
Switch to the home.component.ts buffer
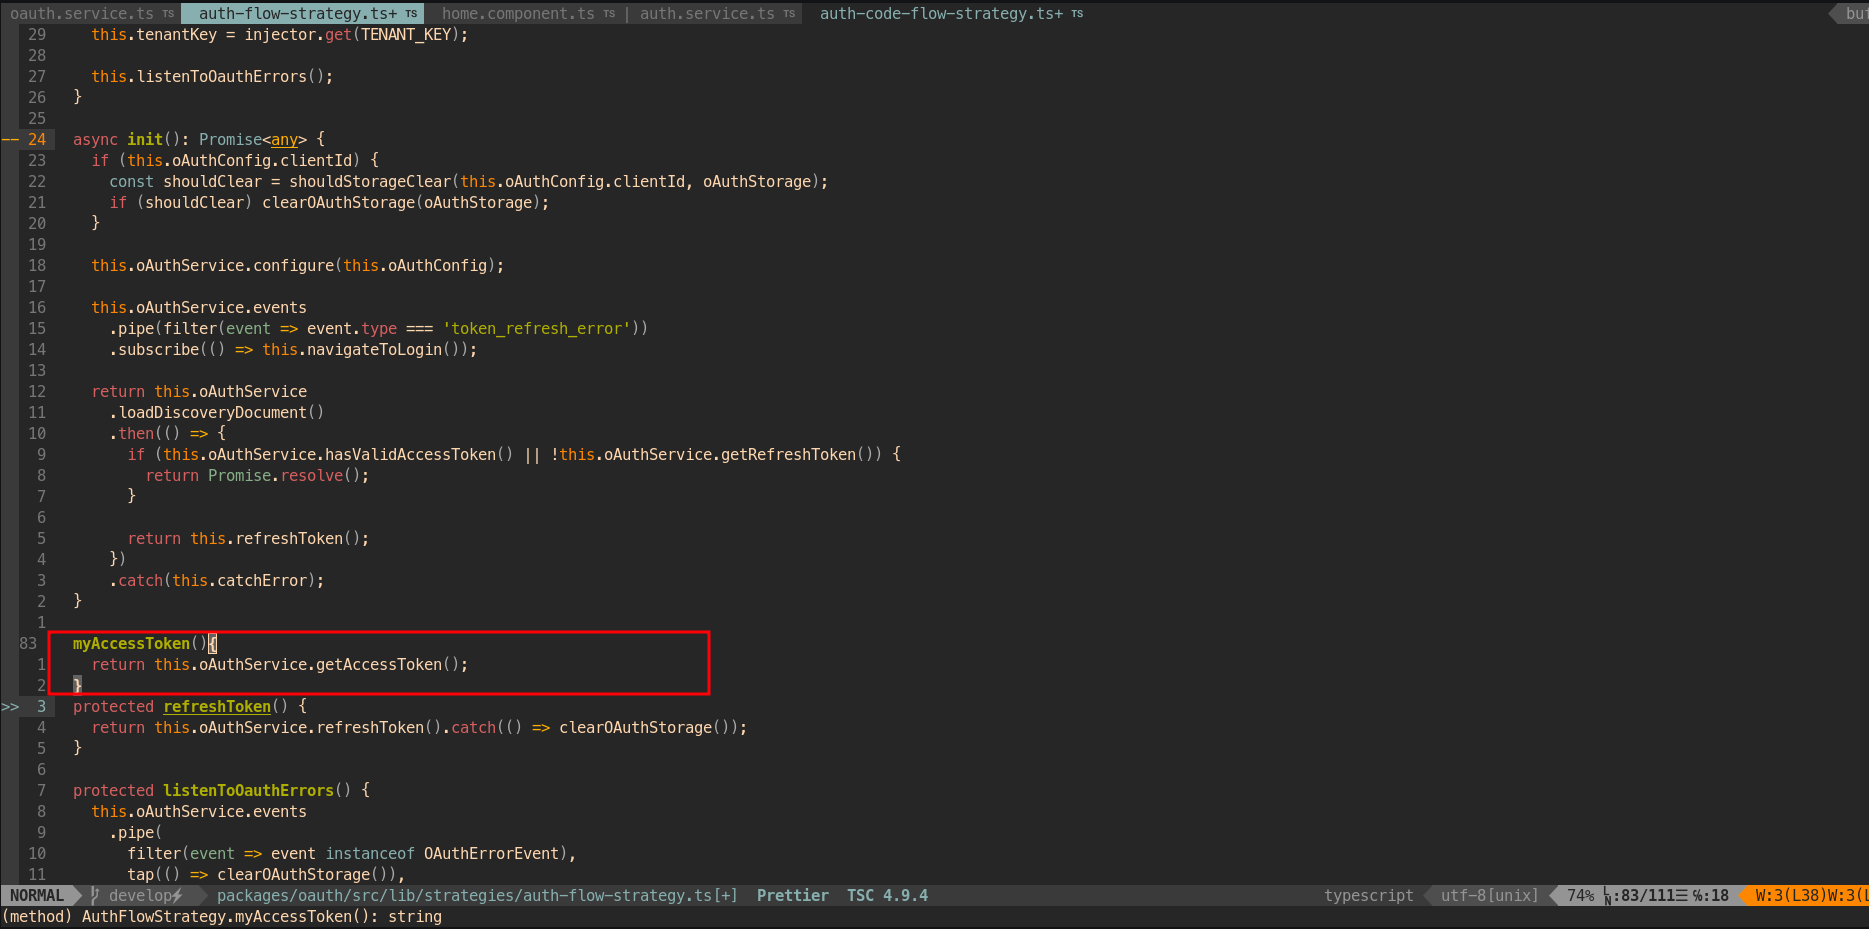520,13
